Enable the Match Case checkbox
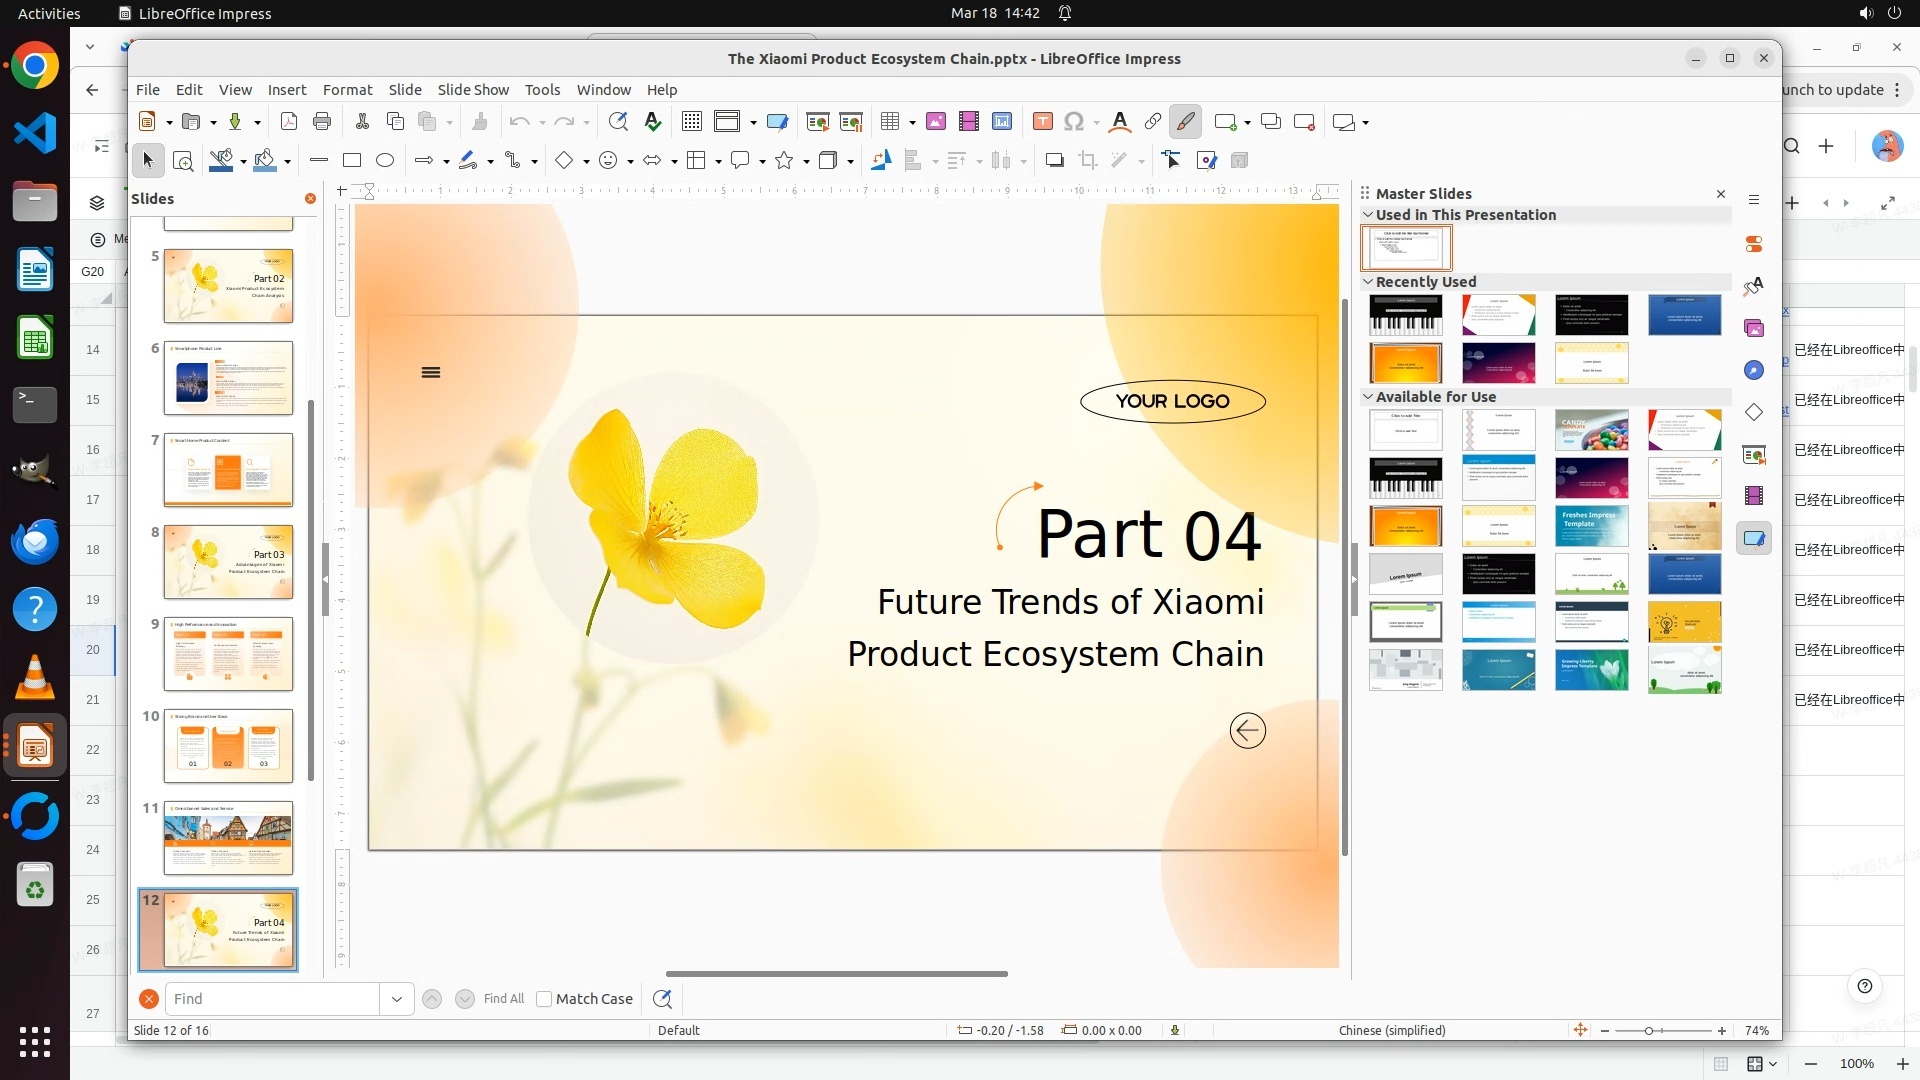This screenshot has height=1080, width=1920. tap(544, 999)
